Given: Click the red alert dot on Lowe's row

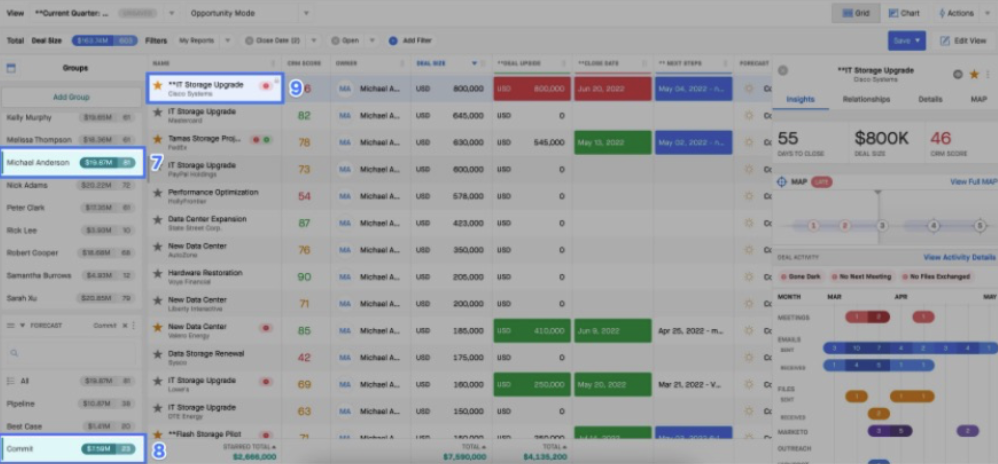Looking at the screenshot, I should [266, 381].
